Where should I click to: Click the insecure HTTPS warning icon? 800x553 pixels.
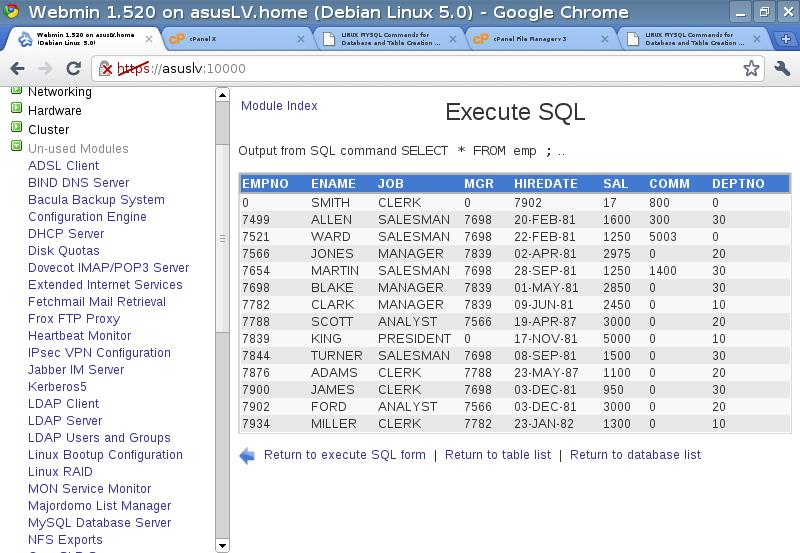click(x=106, y=69)
